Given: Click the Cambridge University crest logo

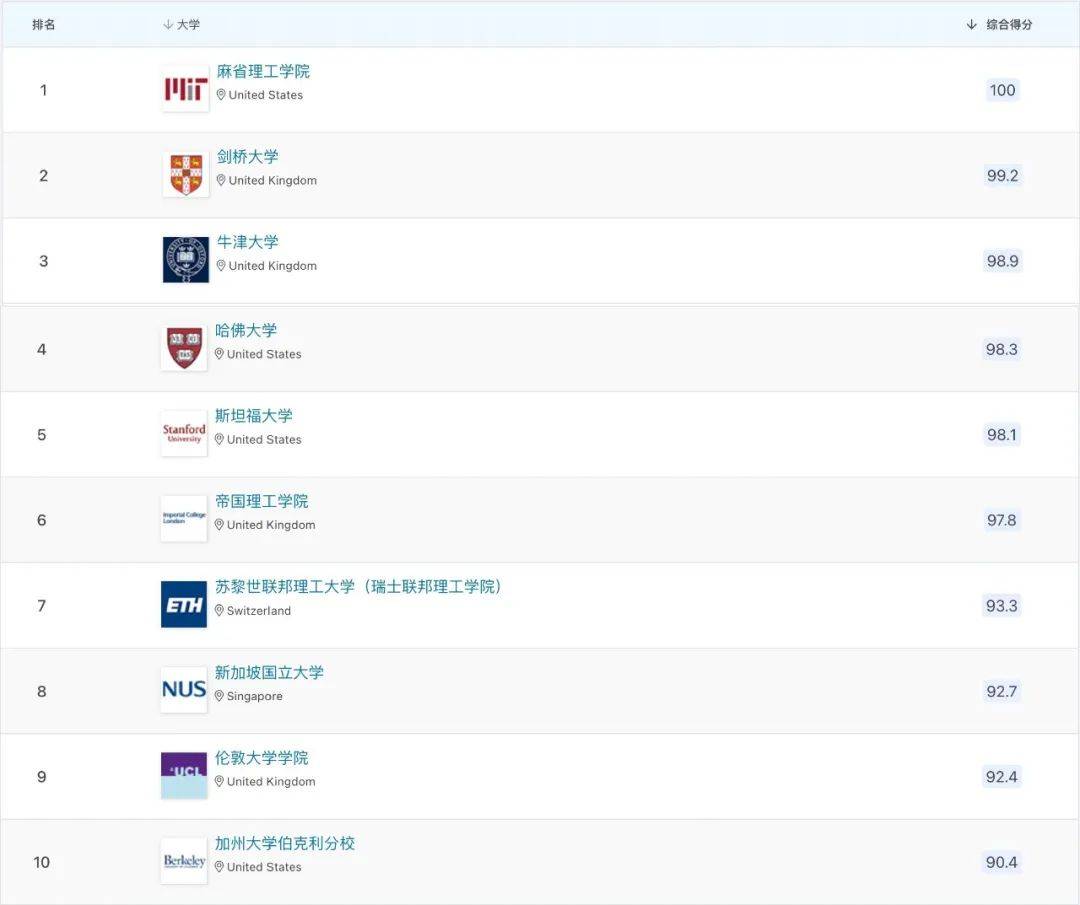Looking at the screenshot, I should tap(186, 175).
